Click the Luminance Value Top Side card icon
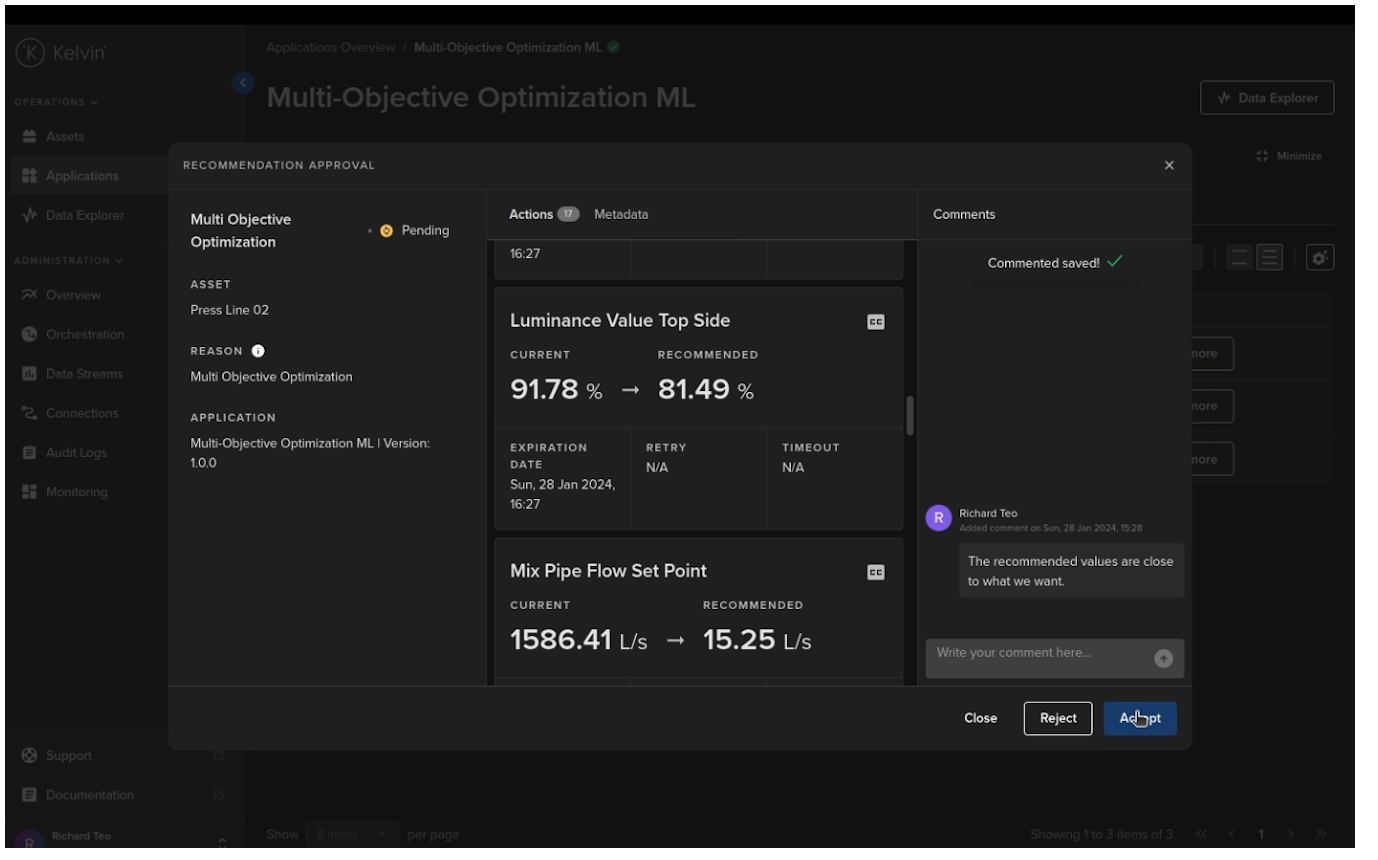The height and width of the screenshot is (860, 1378). 875,322
